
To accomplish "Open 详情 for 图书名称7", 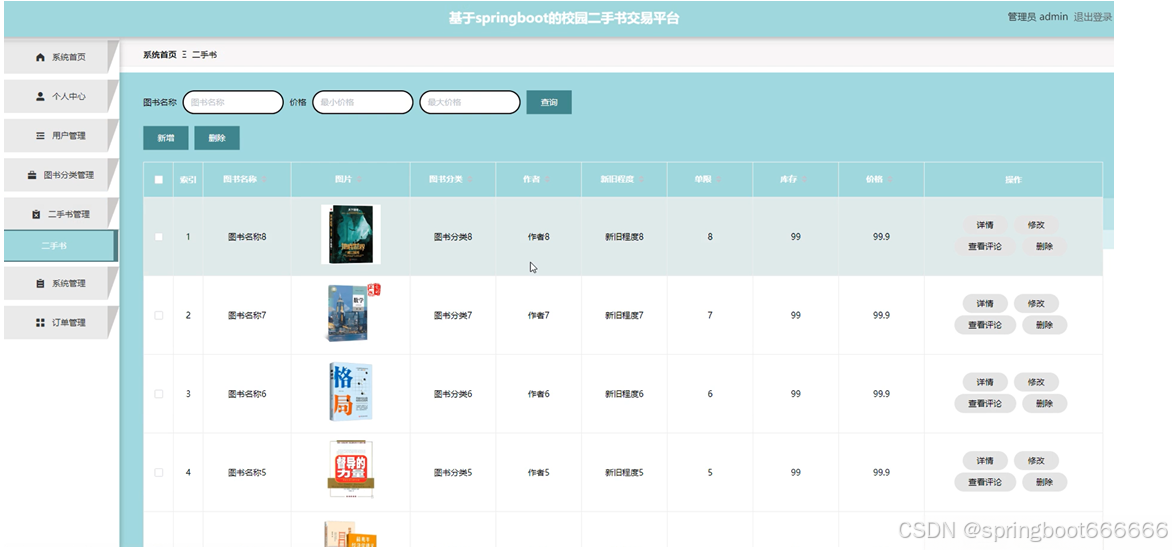I will 984,303.
